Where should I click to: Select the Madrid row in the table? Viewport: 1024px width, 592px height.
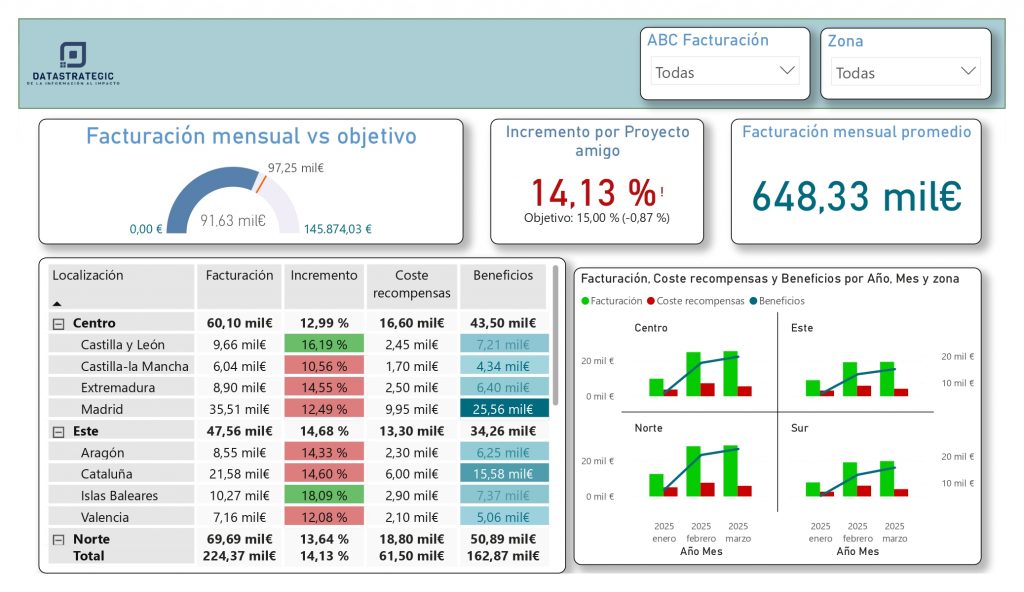[x=102, y=409]
